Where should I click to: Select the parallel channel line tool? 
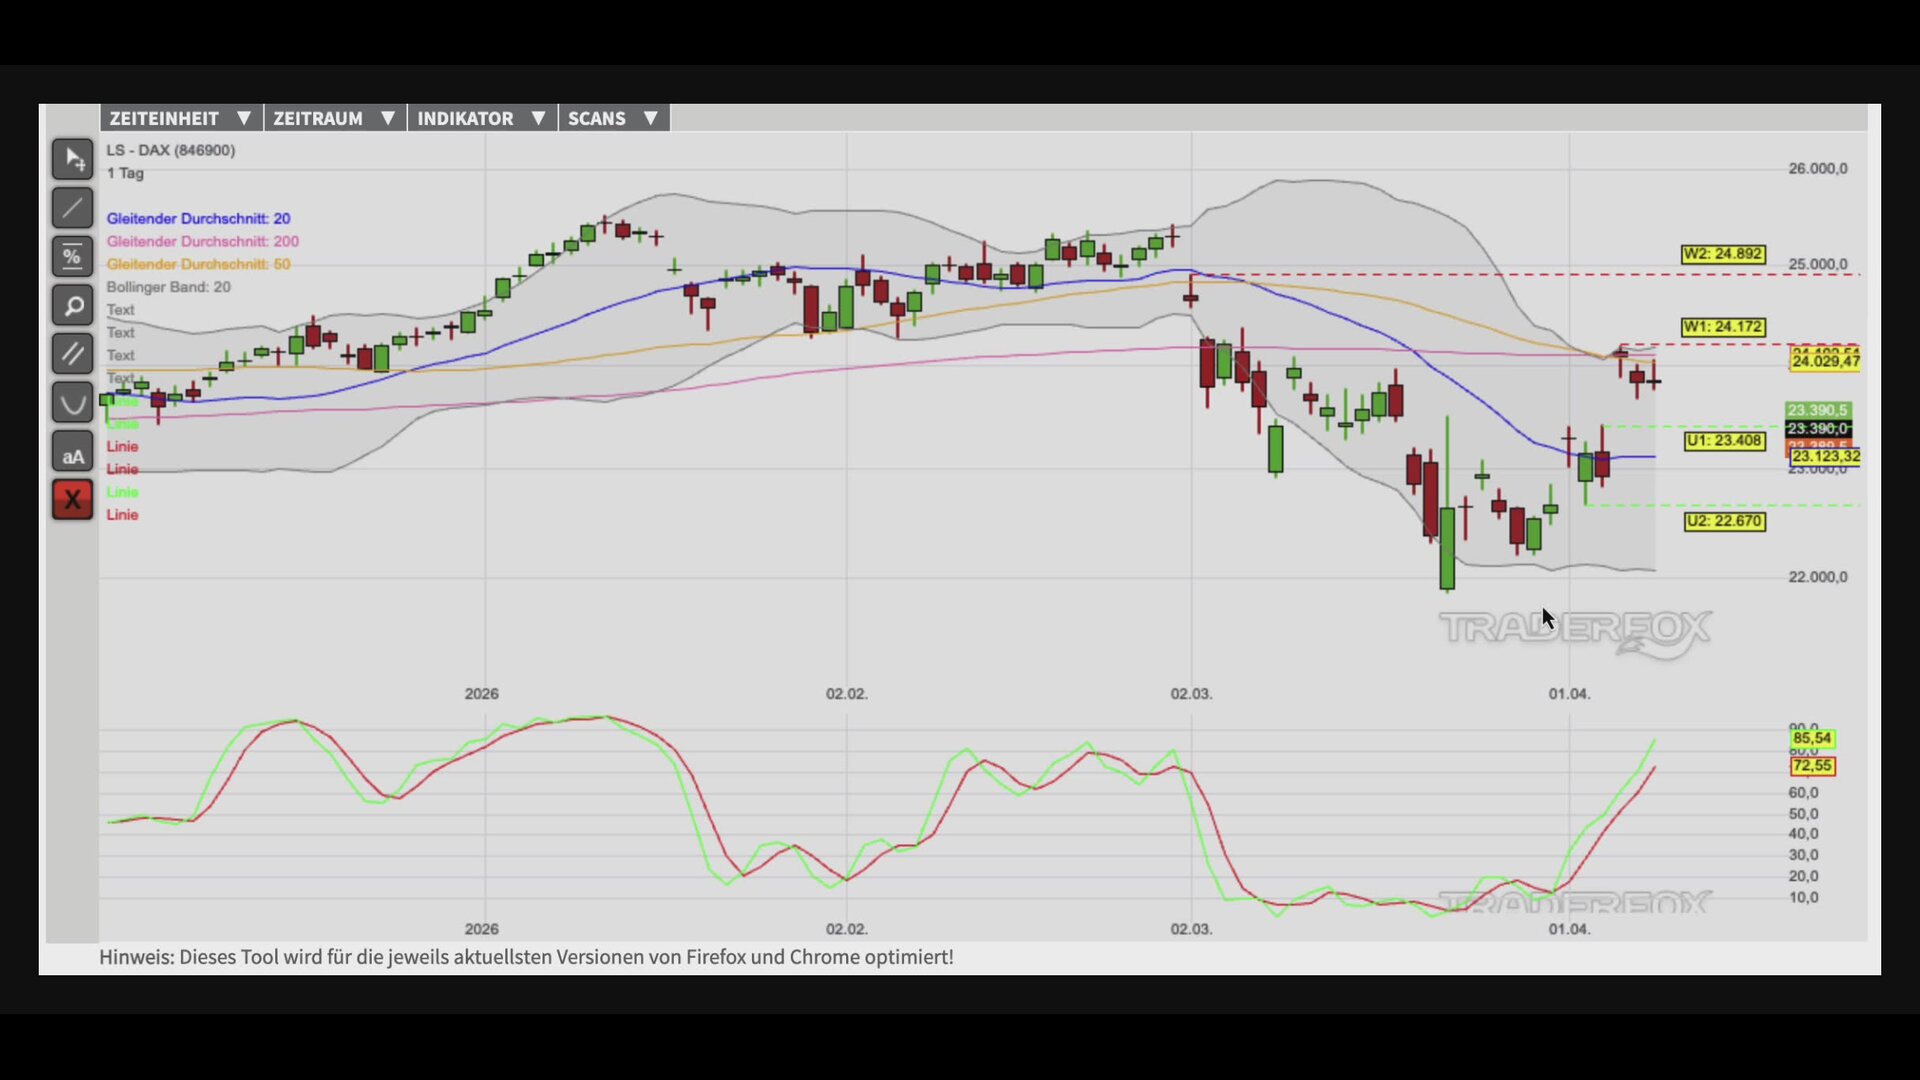(72, 354)
